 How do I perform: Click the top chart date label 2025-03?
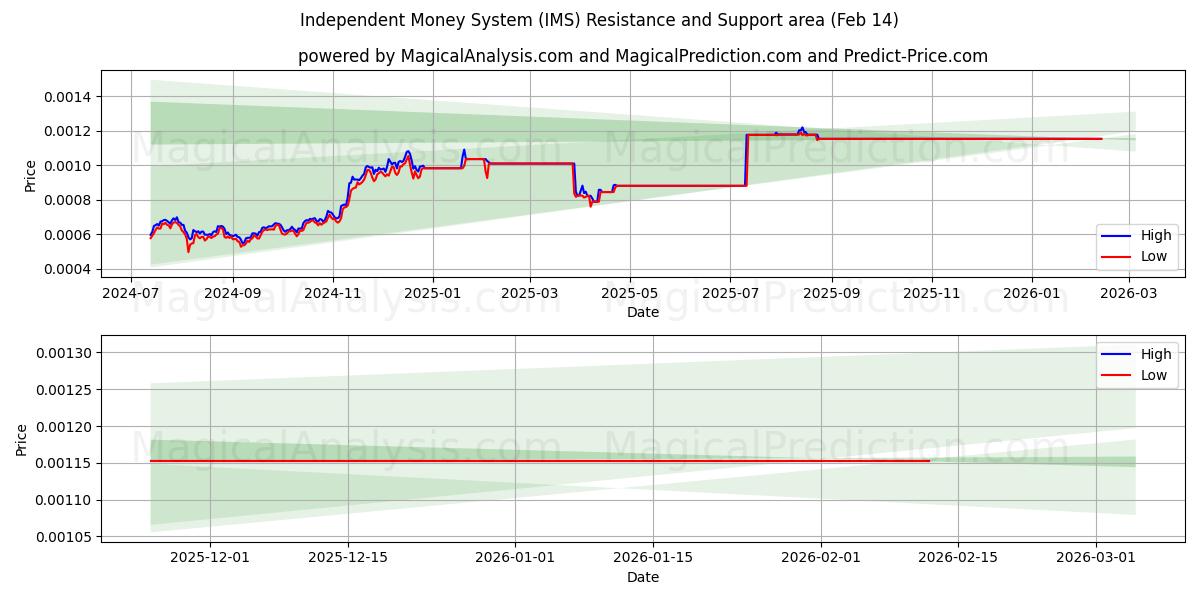pos(529,293)
